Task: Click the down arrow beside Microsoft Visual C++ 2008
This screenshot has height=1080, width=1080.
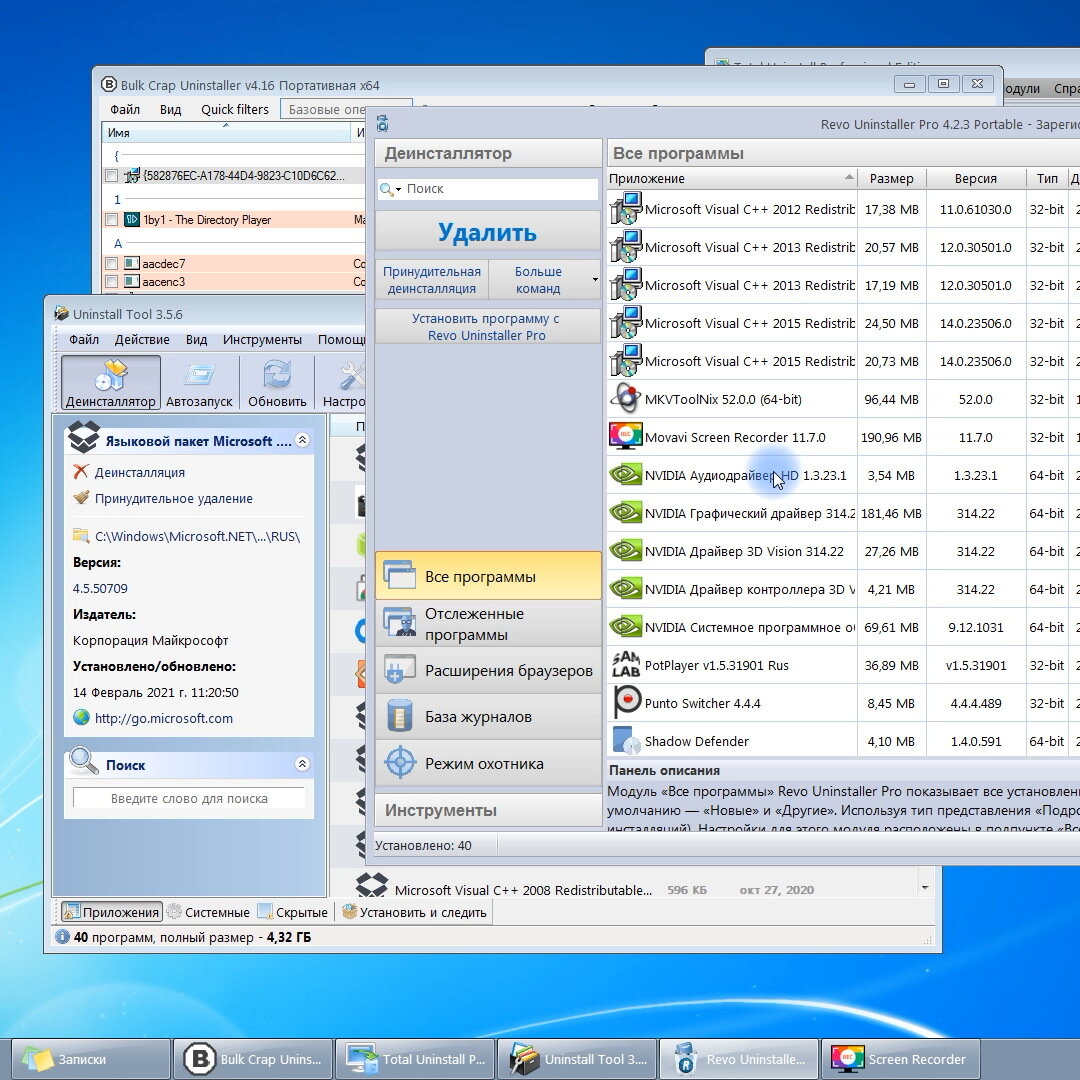Action: [x=924, y=889]
